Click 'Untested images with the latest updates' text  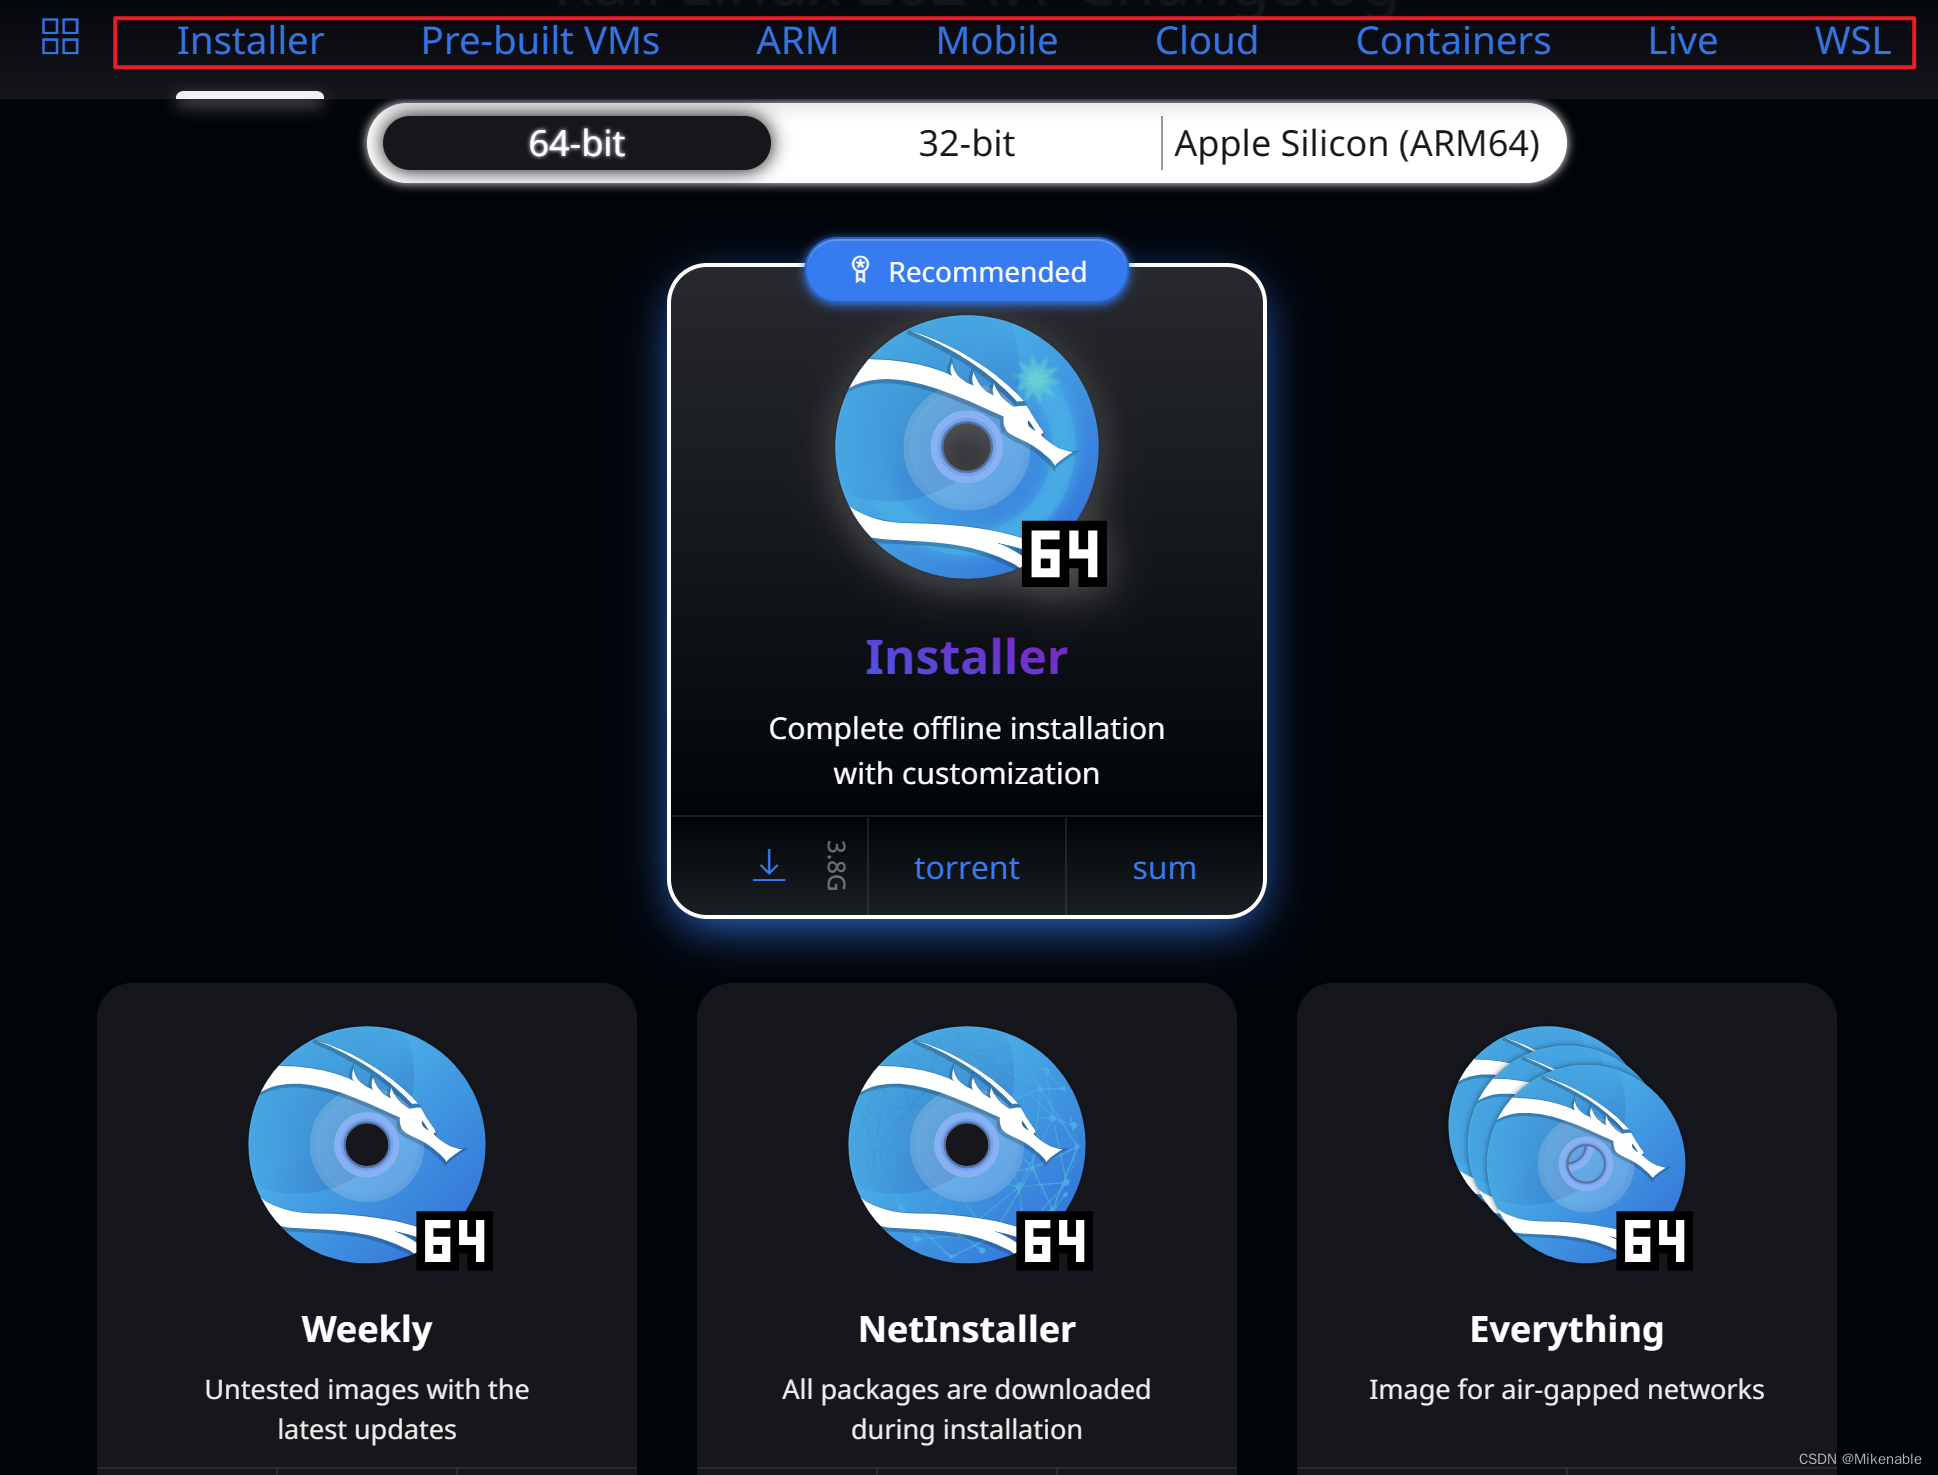click(x=367, y=1409)
